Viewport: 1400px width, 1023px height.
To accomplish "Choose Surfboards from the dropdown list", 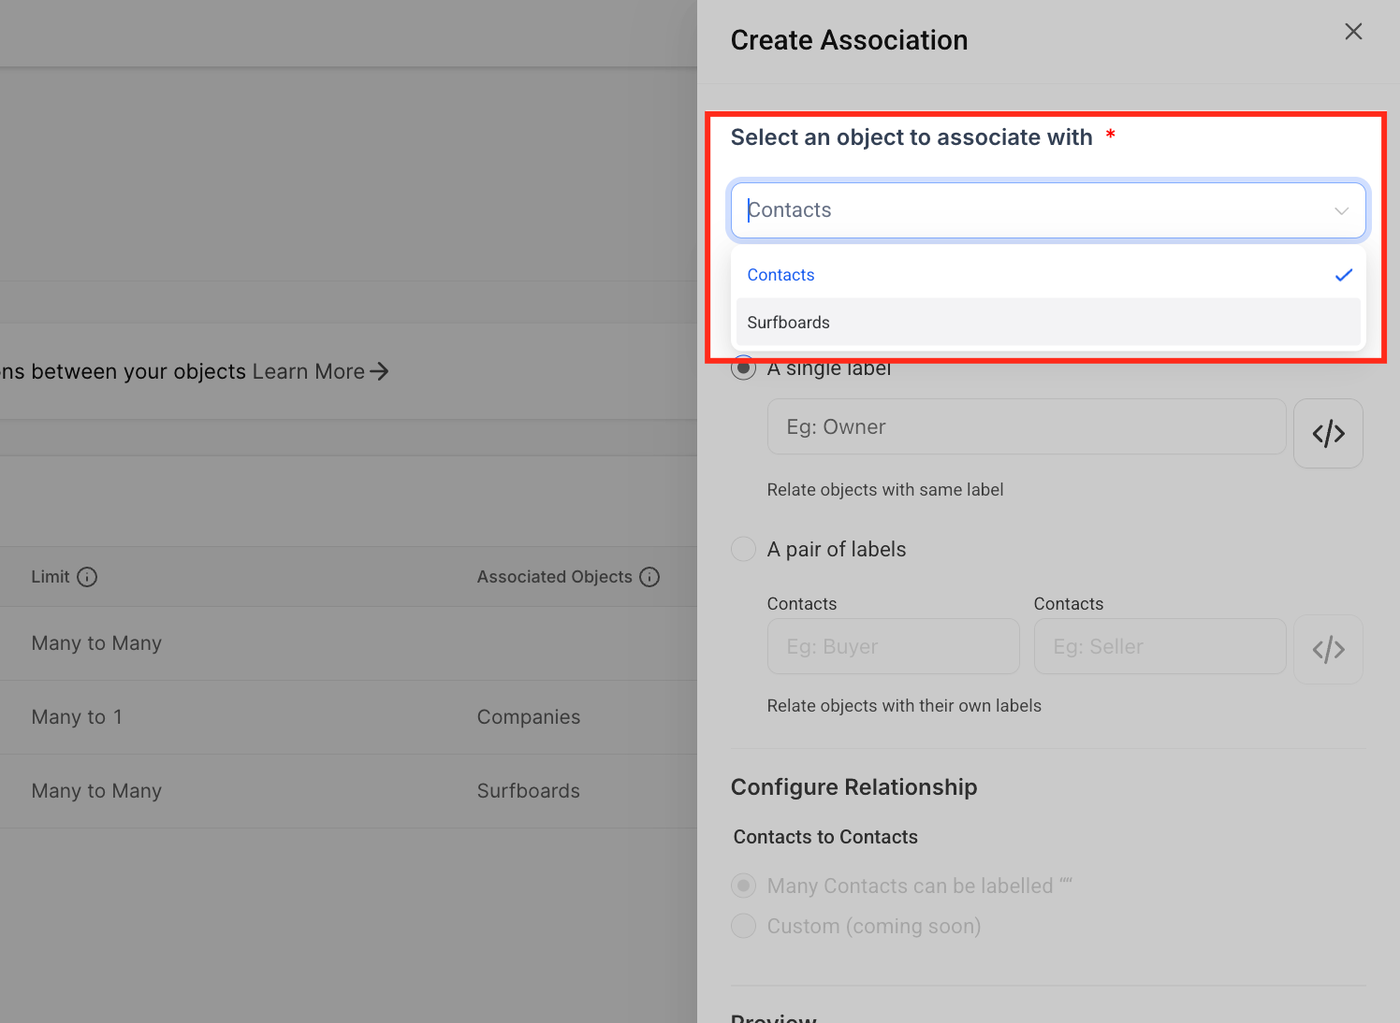I will 1048,322.
